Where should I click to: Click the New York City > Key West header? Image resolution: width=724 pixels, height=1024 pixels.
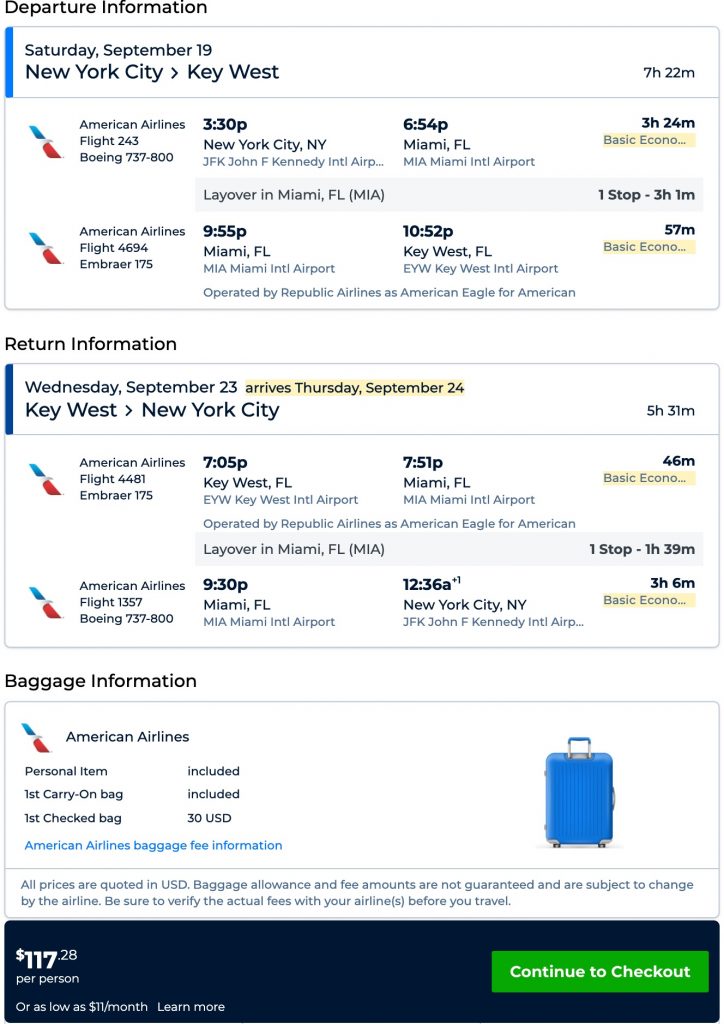pyautogui.click(x=152, y=72)
